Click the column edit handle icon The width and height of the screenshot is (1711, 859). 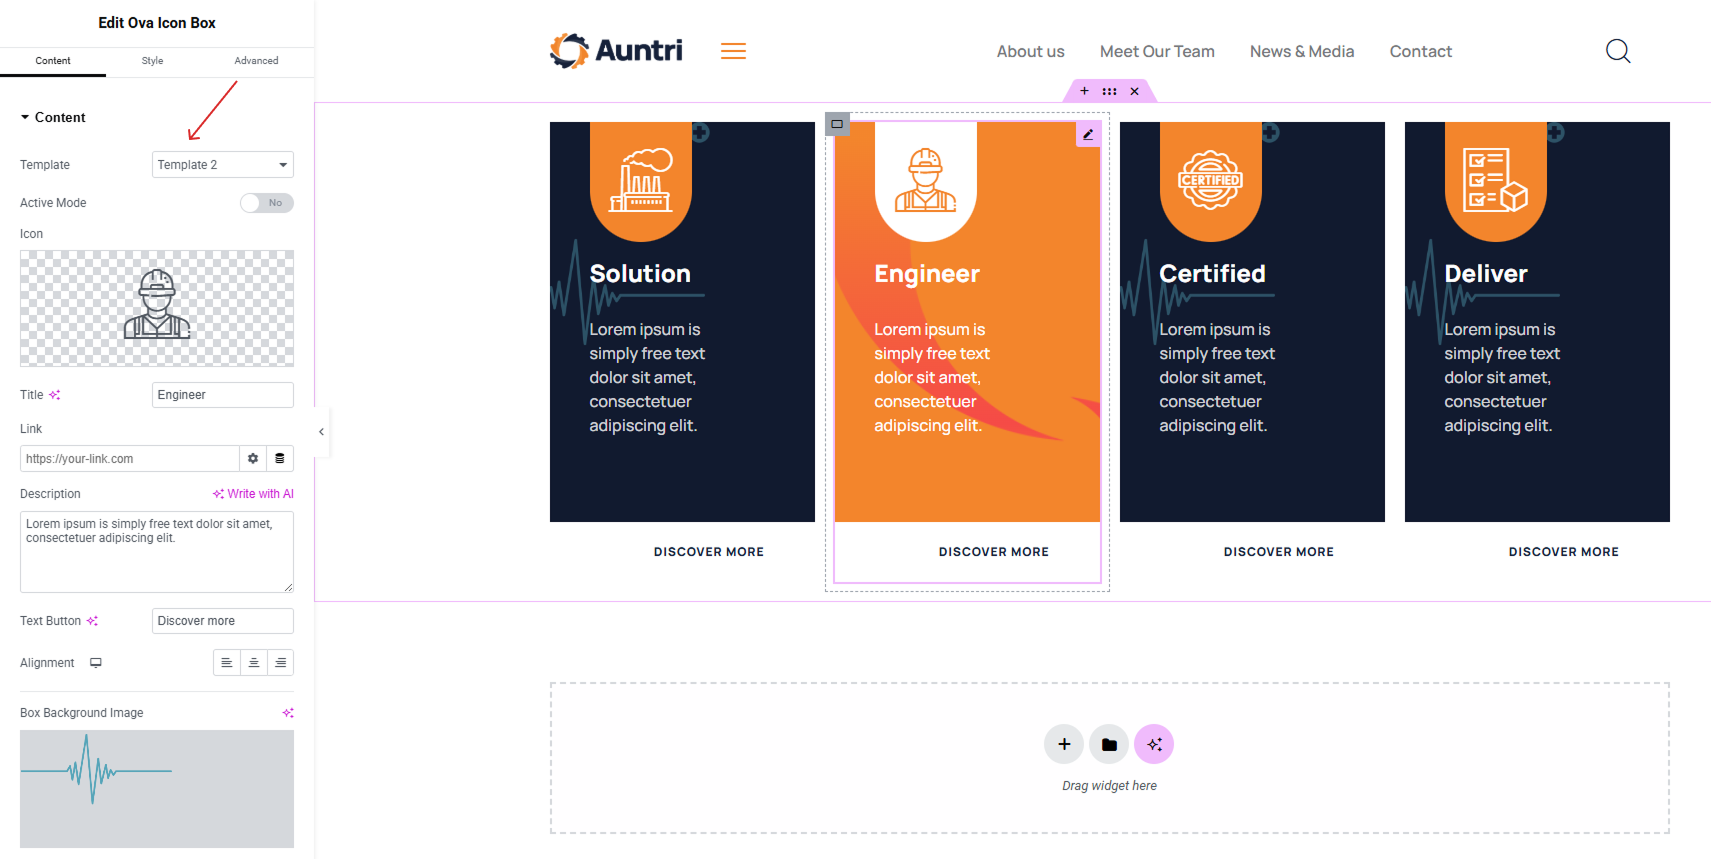tap(837, 124)
